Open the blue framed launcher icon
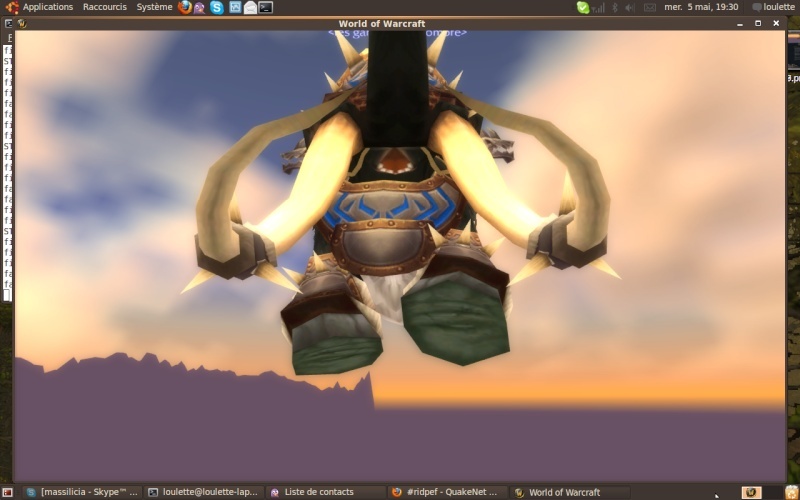This screenshot has height=500, width=800. (235, 7)
